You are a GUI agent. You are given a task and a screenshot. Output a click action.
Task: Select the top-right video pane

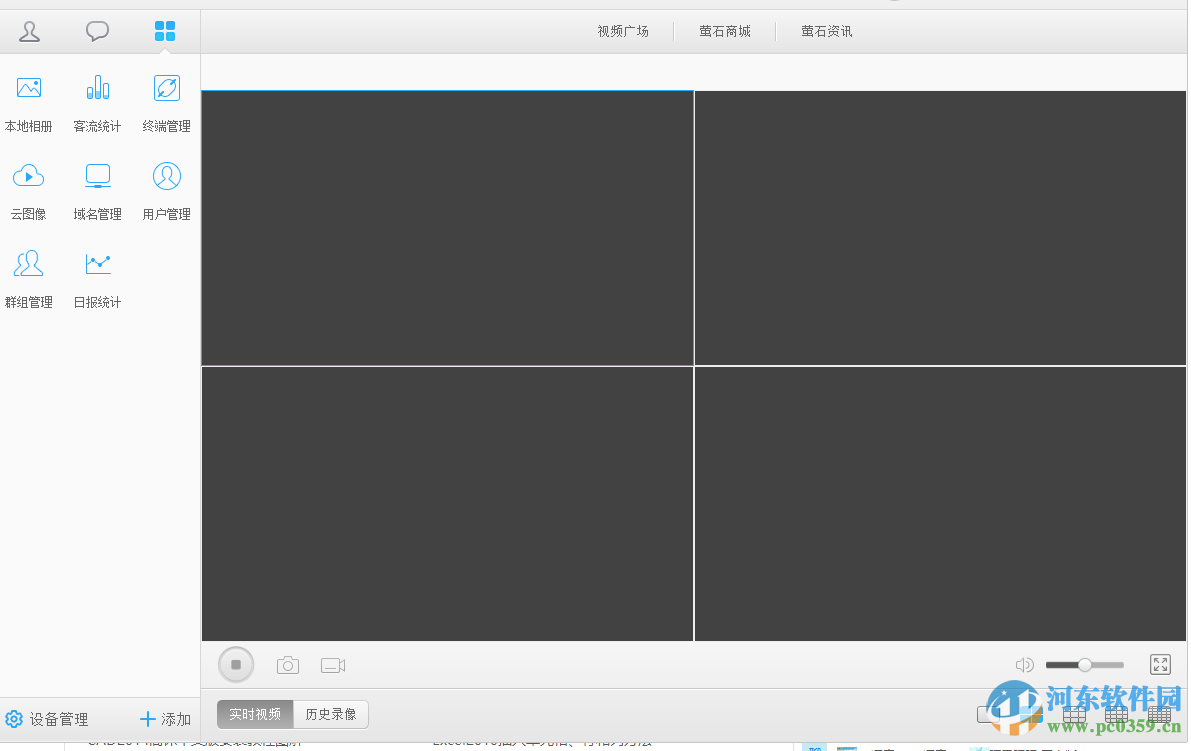click(x=940, y=228)
